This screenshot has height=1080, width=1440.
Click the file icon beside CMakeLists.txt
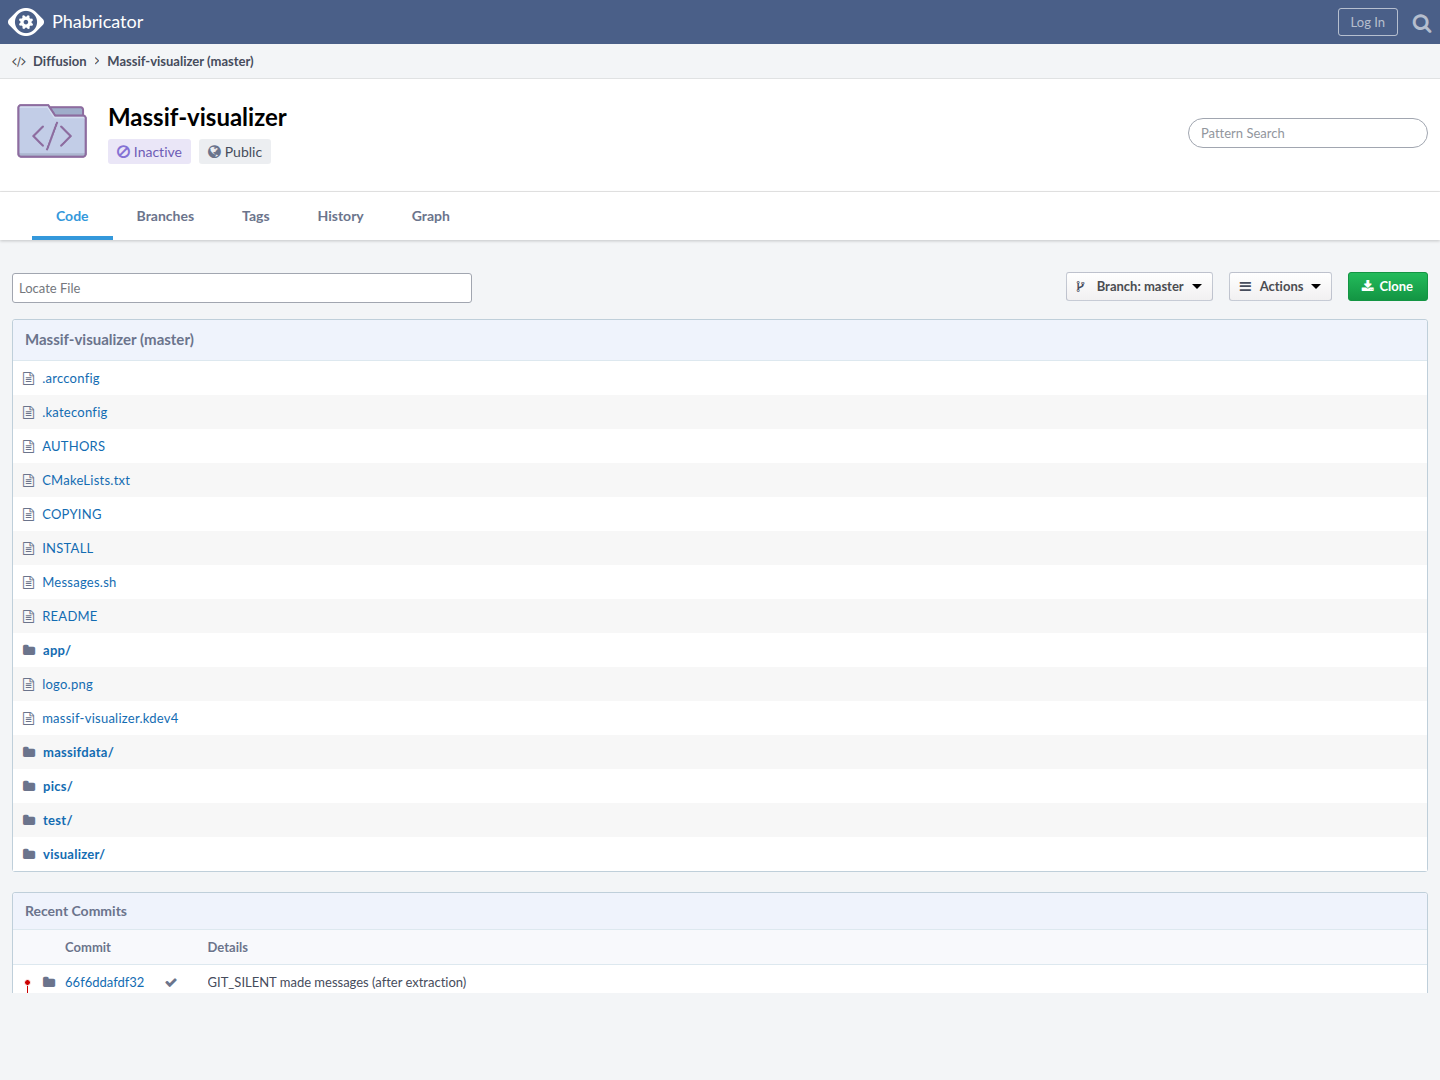click(29, 481)
